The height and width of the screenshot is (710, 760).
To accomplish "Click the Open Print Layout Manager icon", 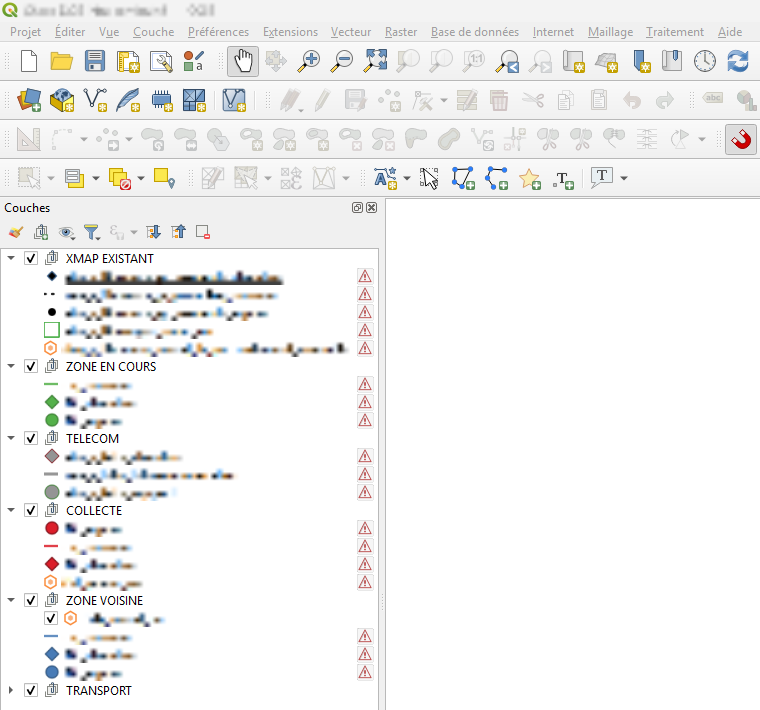I will click(161, 62).
